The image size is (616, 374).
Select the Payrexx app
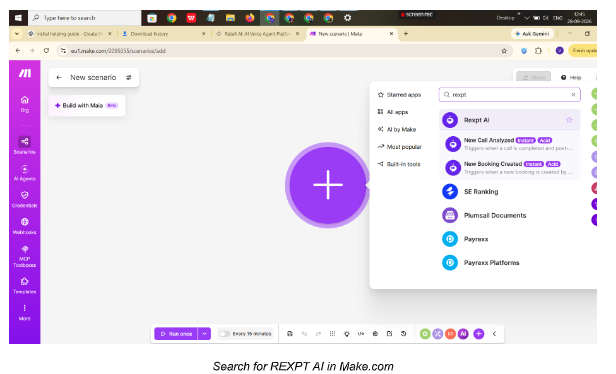tap(509, 239)
